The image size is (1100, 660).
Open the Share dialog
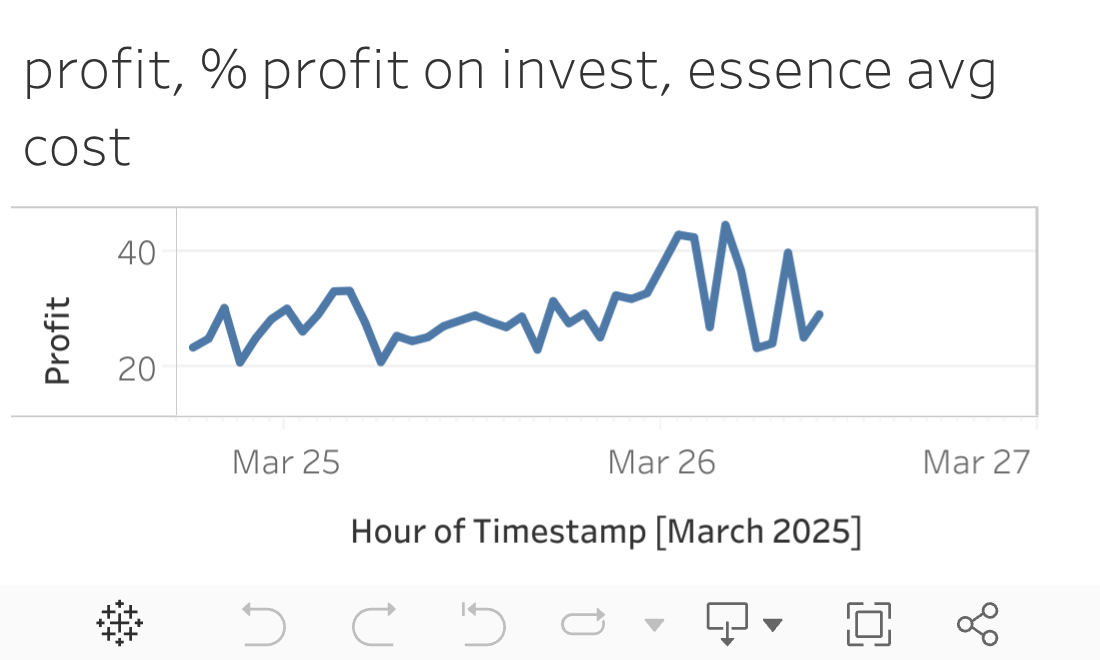[977, 624]
